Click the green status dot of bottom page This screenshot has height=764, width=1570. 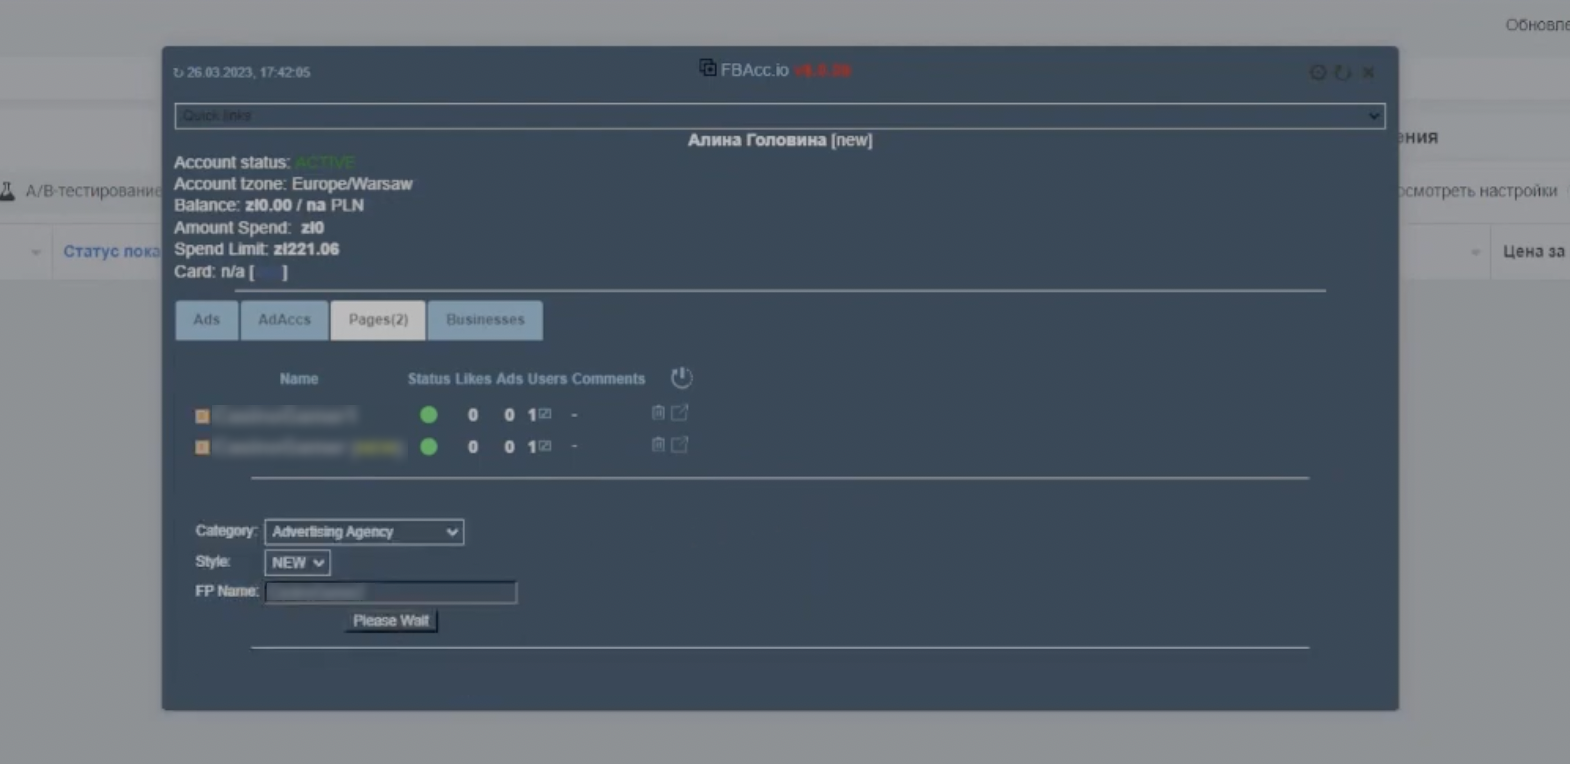[429, 446]
